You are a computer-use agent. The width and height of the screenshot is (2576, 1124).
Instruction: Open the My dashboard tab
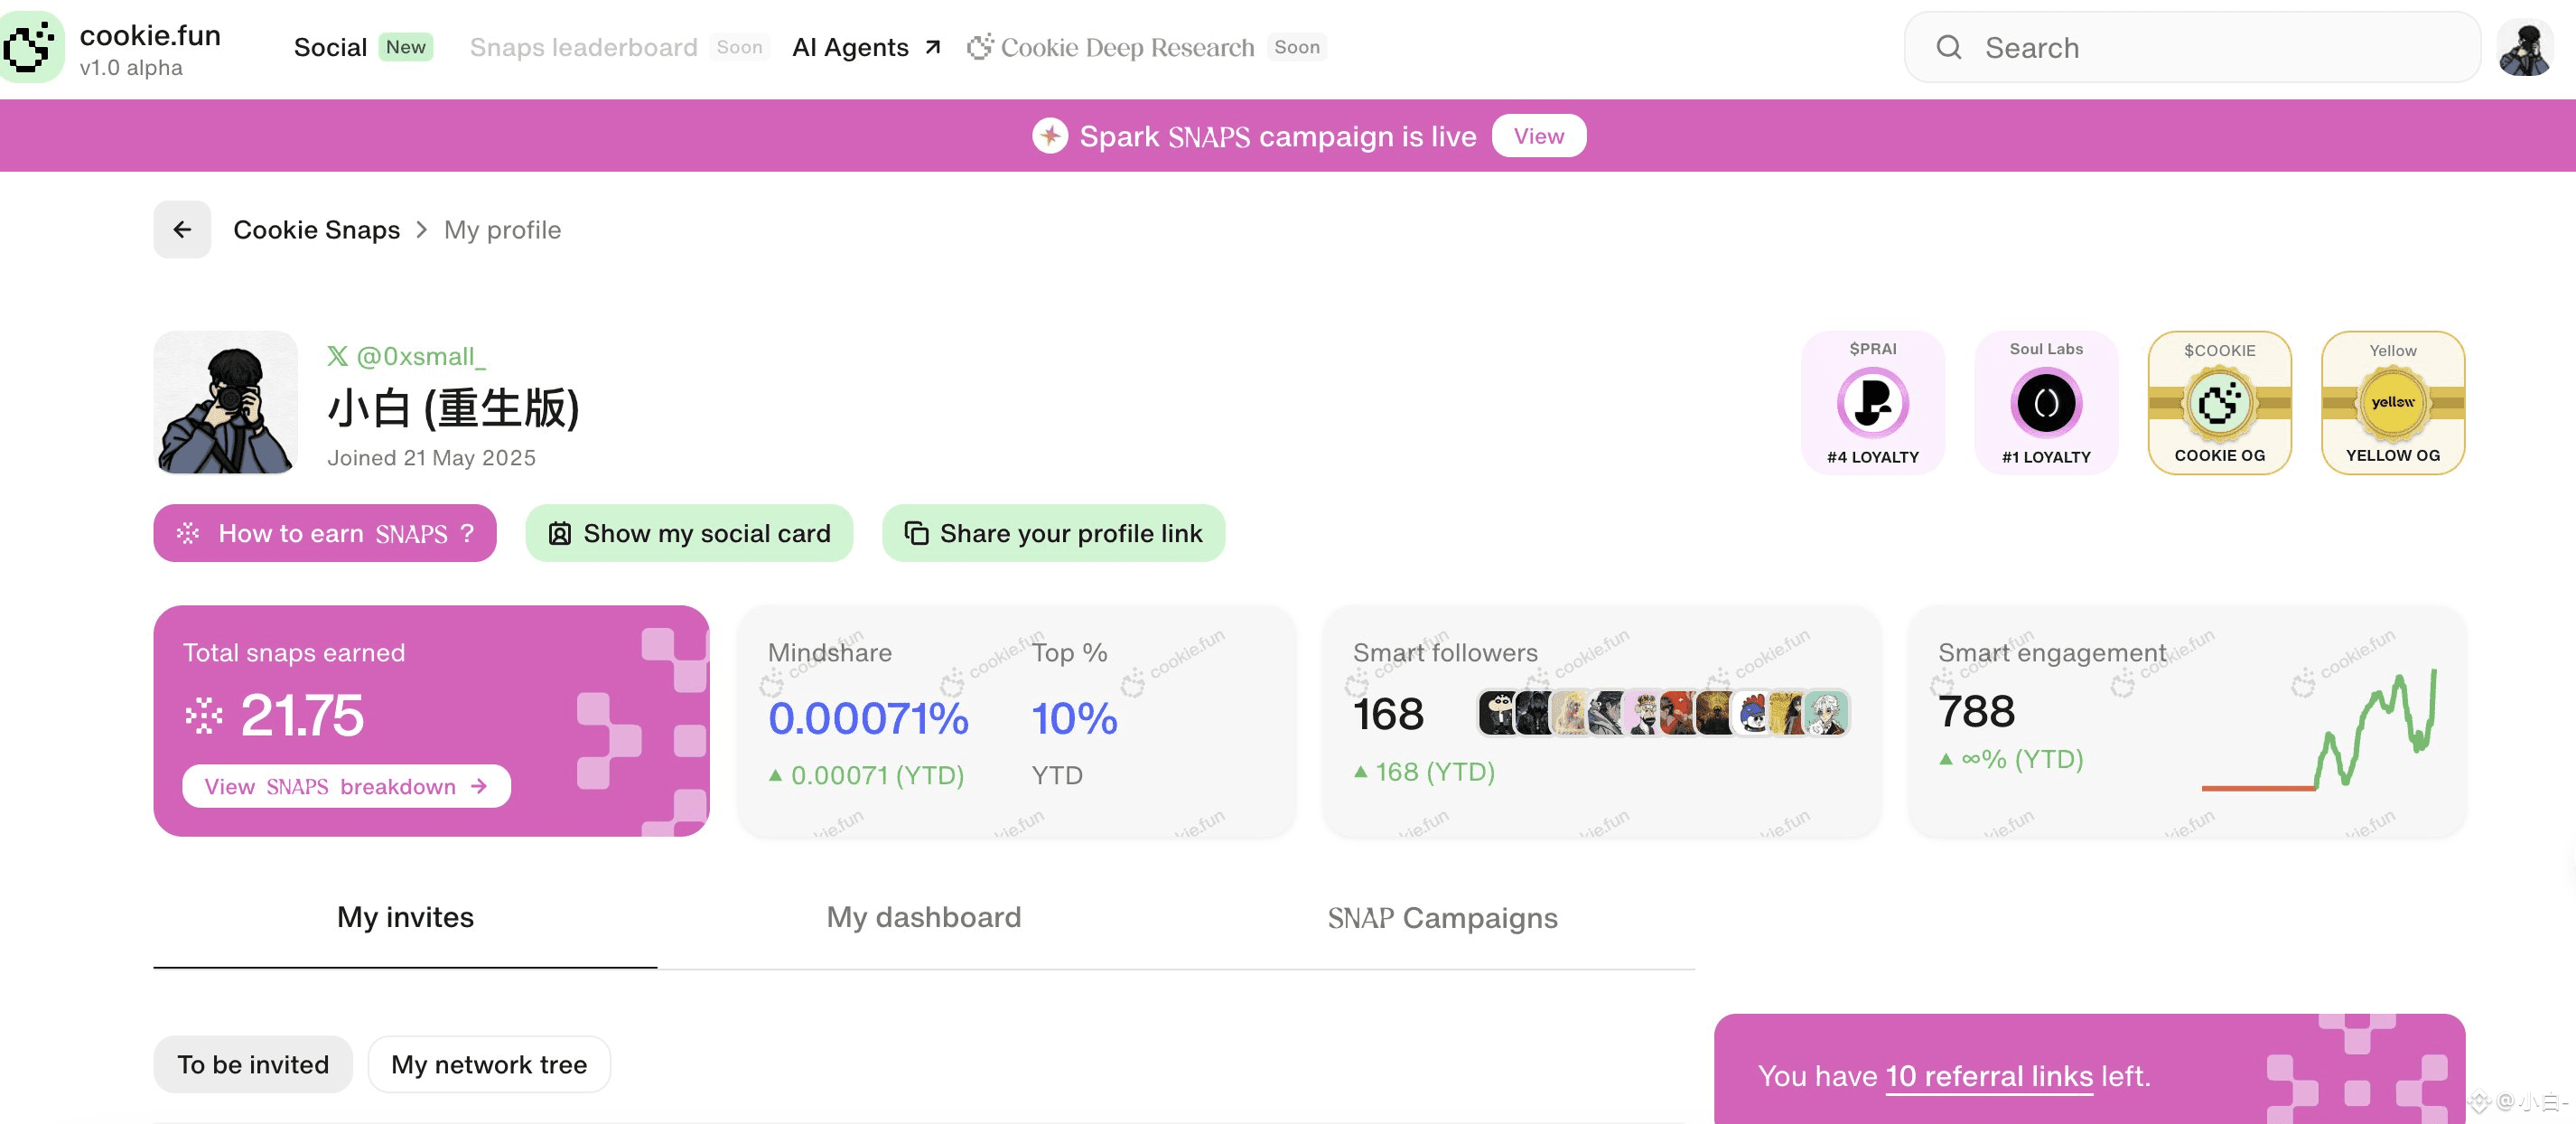click(923, 917)
